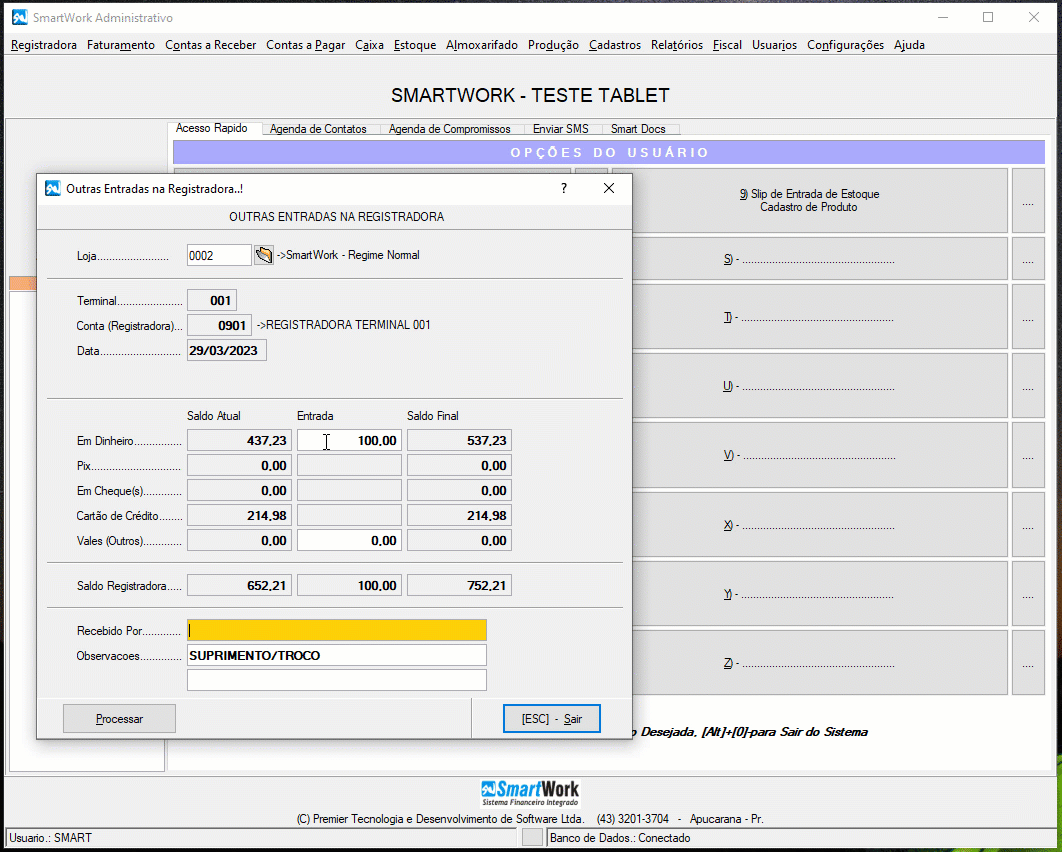Click the dialog's SmartWork icon beside Outras Entradas
The image size is (1062, 852).
pos(53,188)
